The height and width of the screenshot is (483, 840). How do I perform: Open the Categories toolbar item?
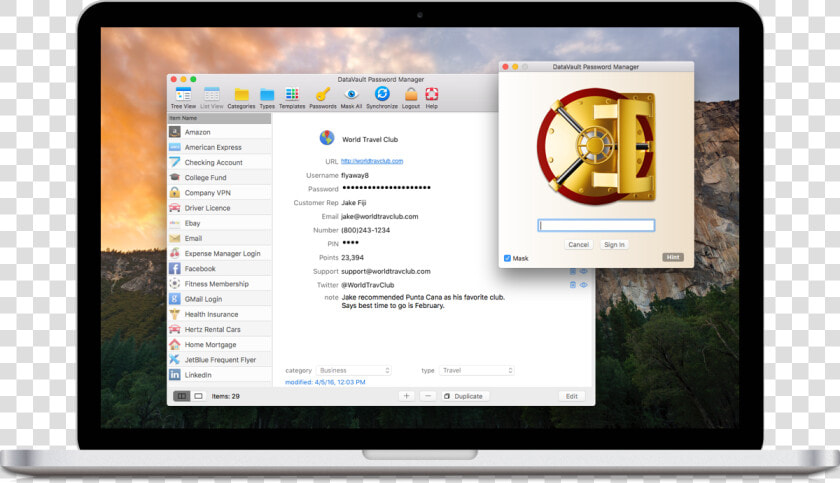pos(241,99)
